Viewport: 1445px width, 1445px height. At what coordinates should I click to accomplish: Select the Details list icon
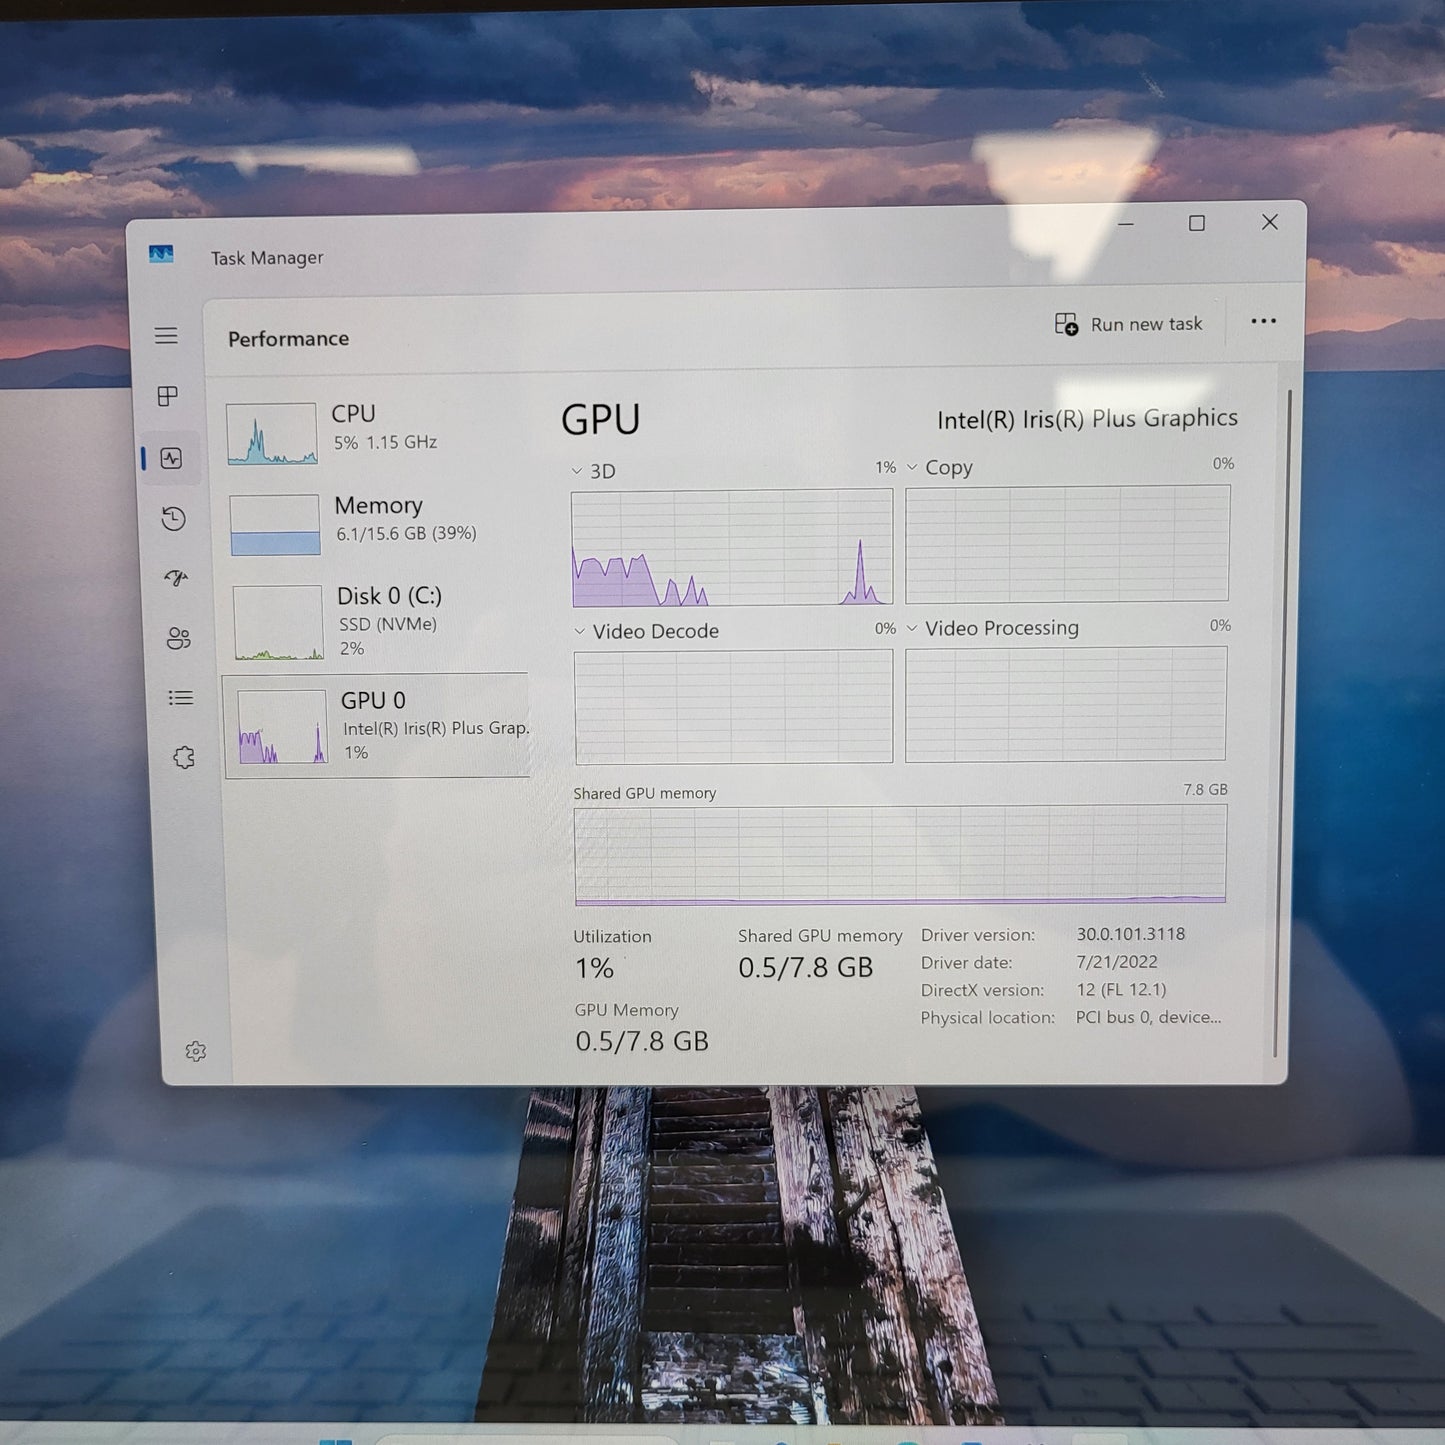coord(181,697)
